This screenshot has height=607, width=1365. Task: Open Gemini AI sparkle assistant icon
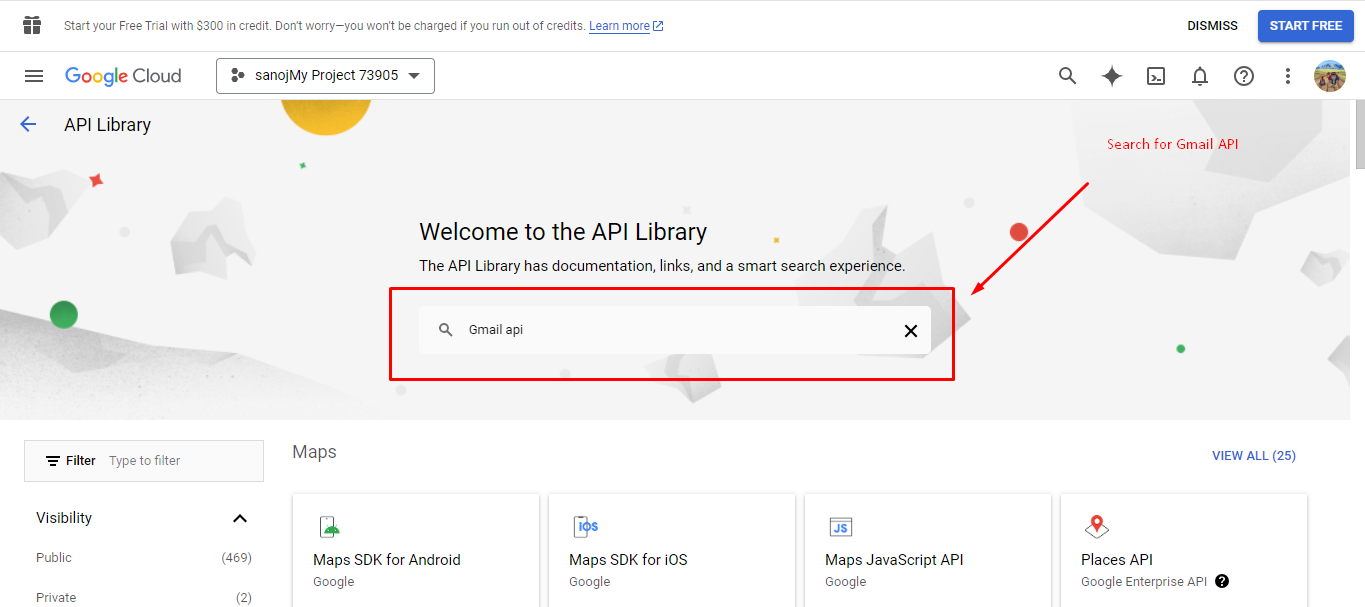1111,76
